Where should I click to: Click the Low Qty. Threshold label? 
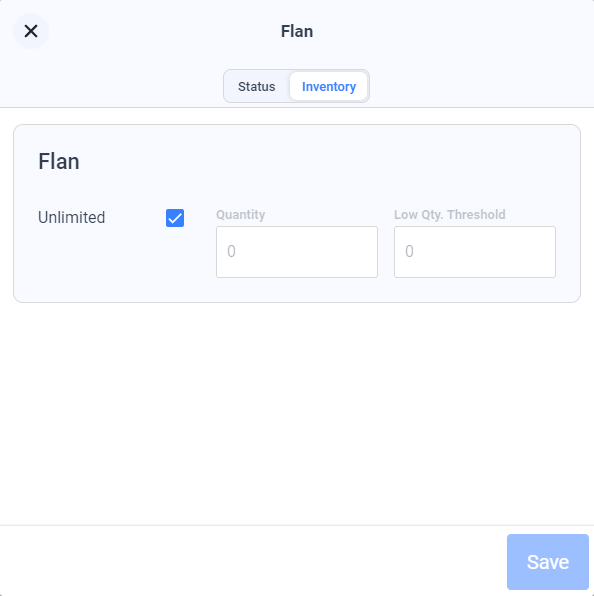450,215
